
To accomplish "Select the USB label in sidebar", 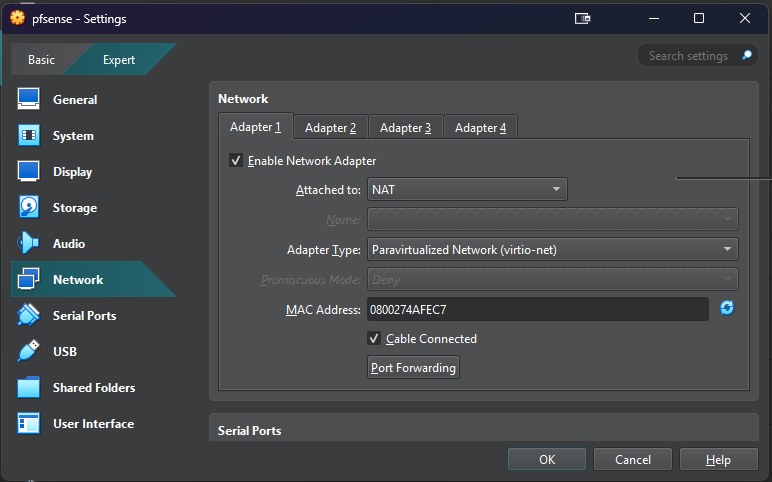I will pyautogui.click(x=64, y=352).
